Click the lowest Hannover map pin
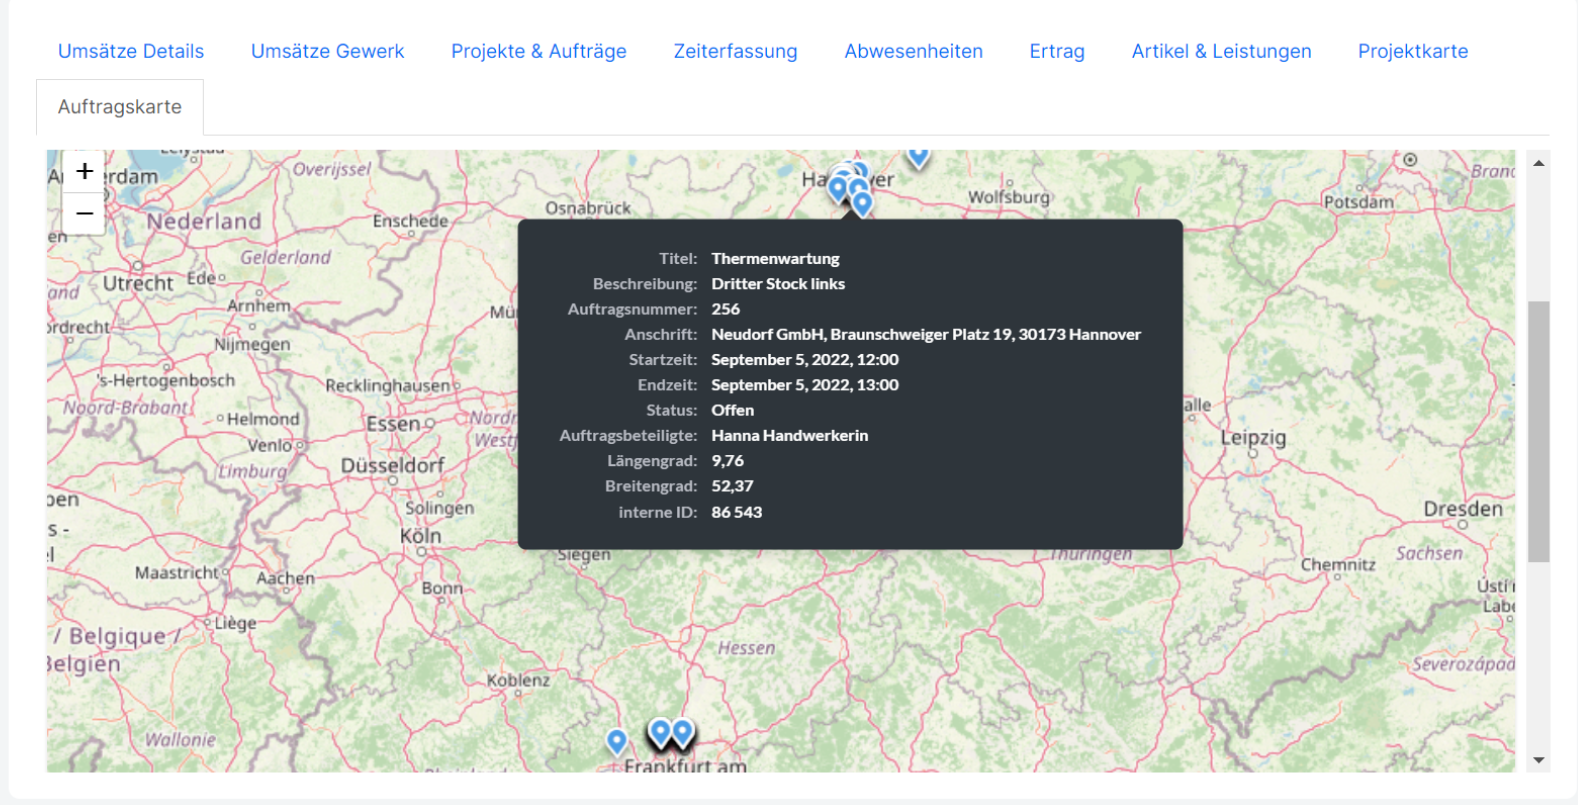This screenshot has height=805, width=1578. tap(862, 203)
